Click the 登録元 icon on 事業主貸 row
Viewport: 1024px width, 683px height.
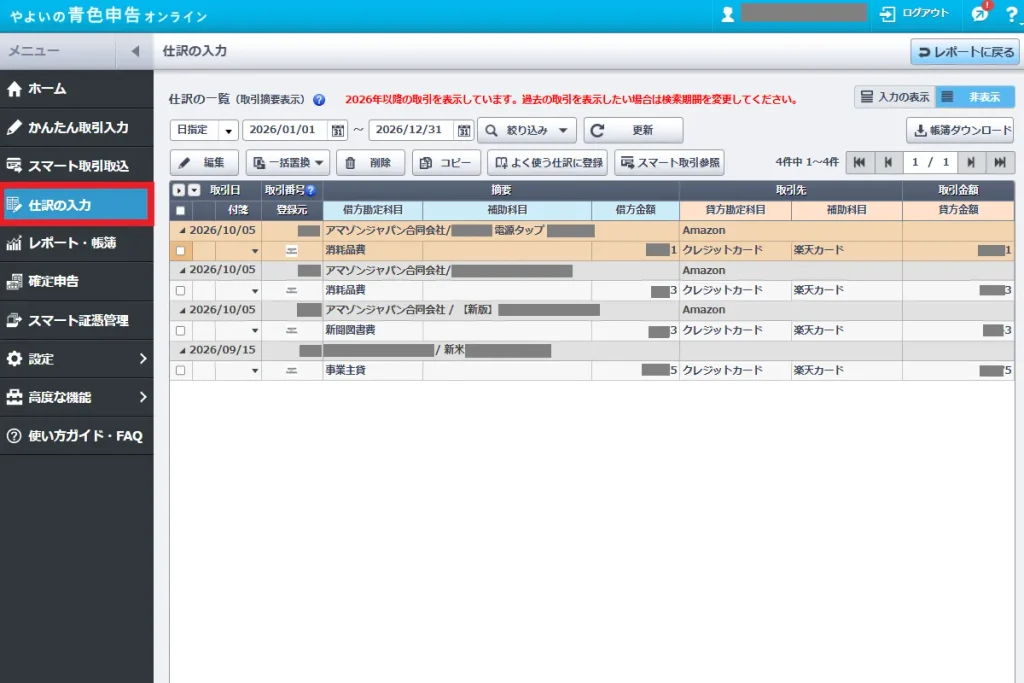click(x=292, y=370)
